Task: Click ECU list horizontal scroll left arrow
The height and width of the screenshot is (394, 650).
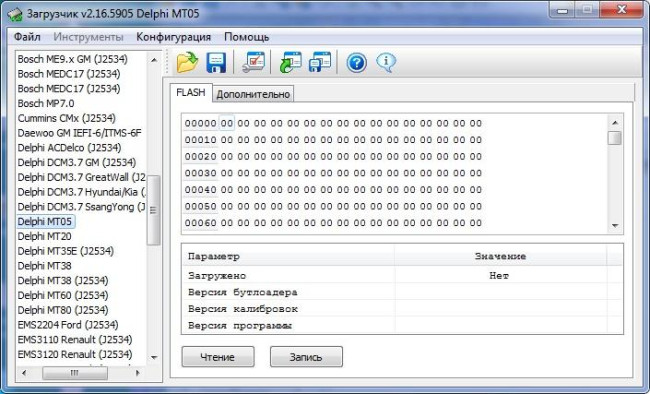Action: (24, 373)
